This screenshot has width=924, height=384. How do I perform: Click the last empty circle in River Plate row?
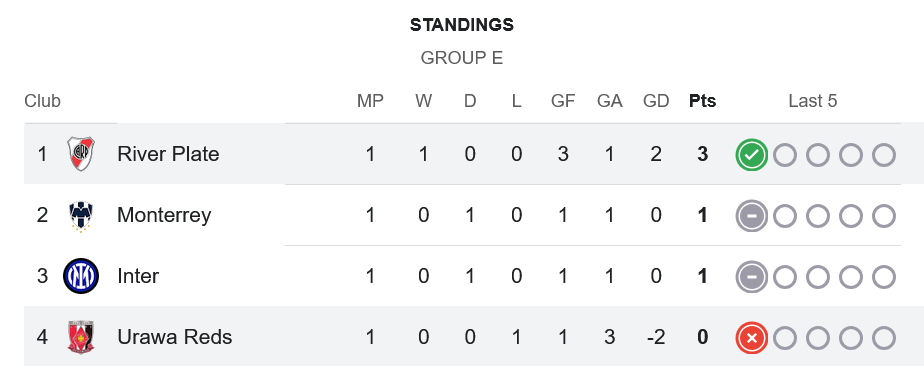coord(884,155)
